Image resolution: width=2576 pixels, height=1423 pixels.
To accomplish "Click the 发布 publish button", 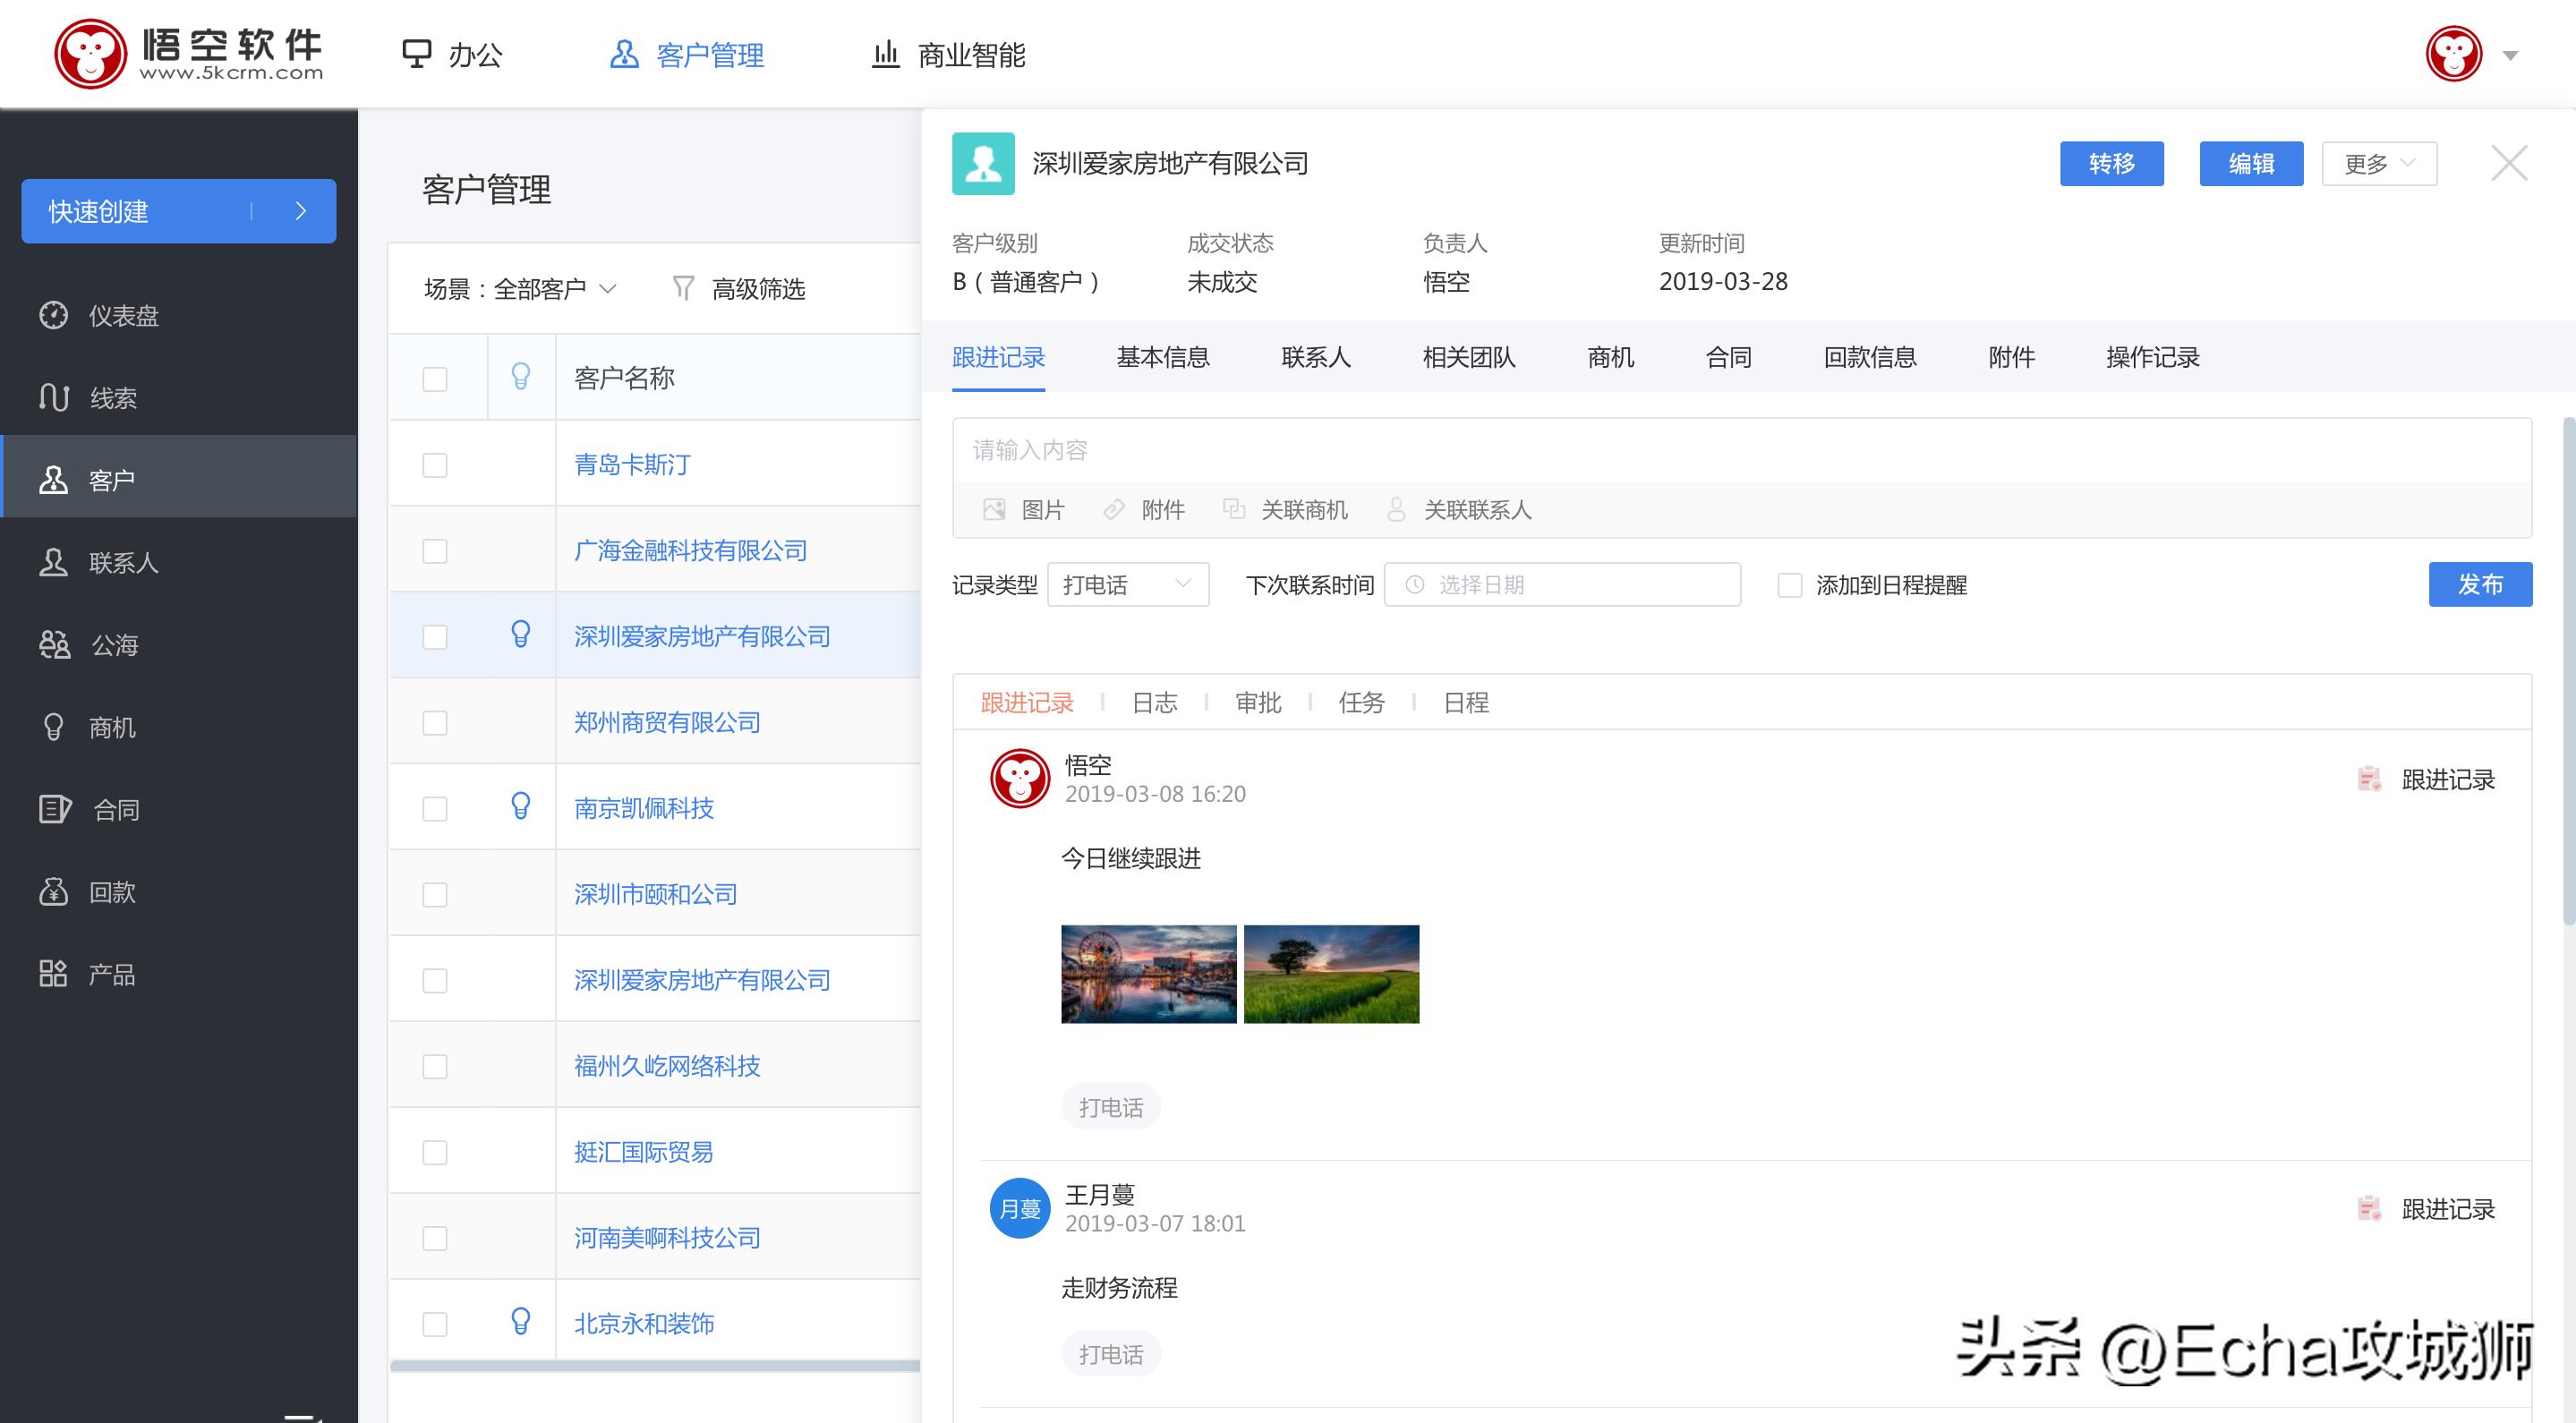I will (x=2480, y=585).
